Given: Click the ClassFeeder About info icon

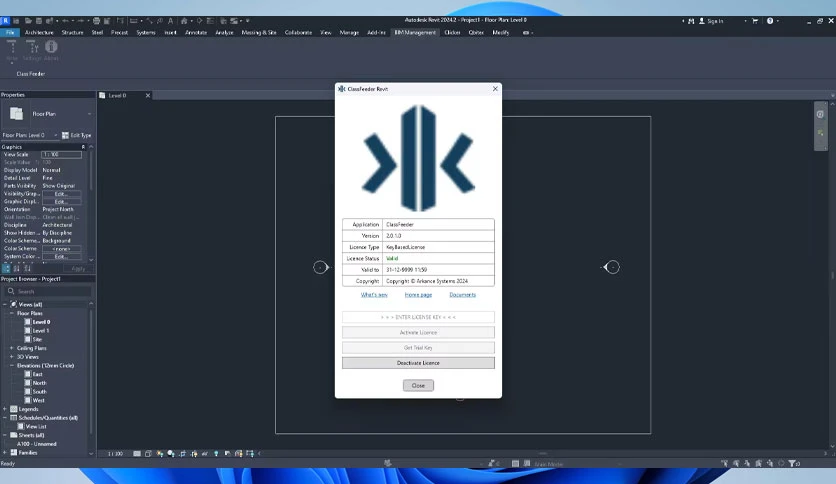Looking at the screenshot, I should click(x=51, y=47).
